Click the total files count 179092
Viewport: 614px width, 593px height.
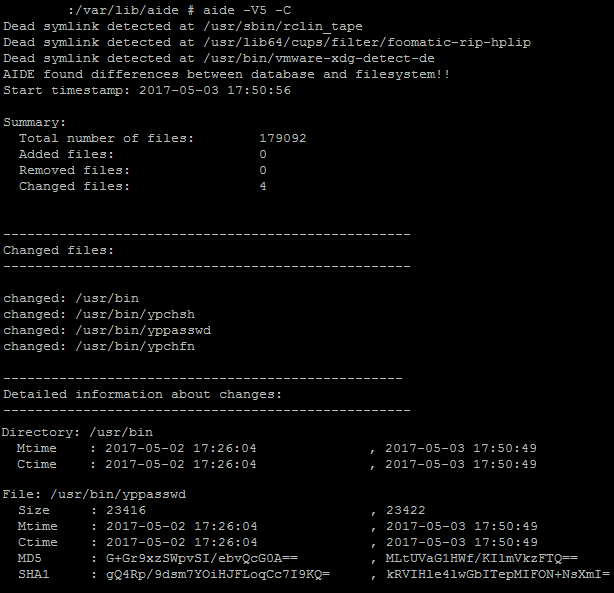tap(283, 138)
